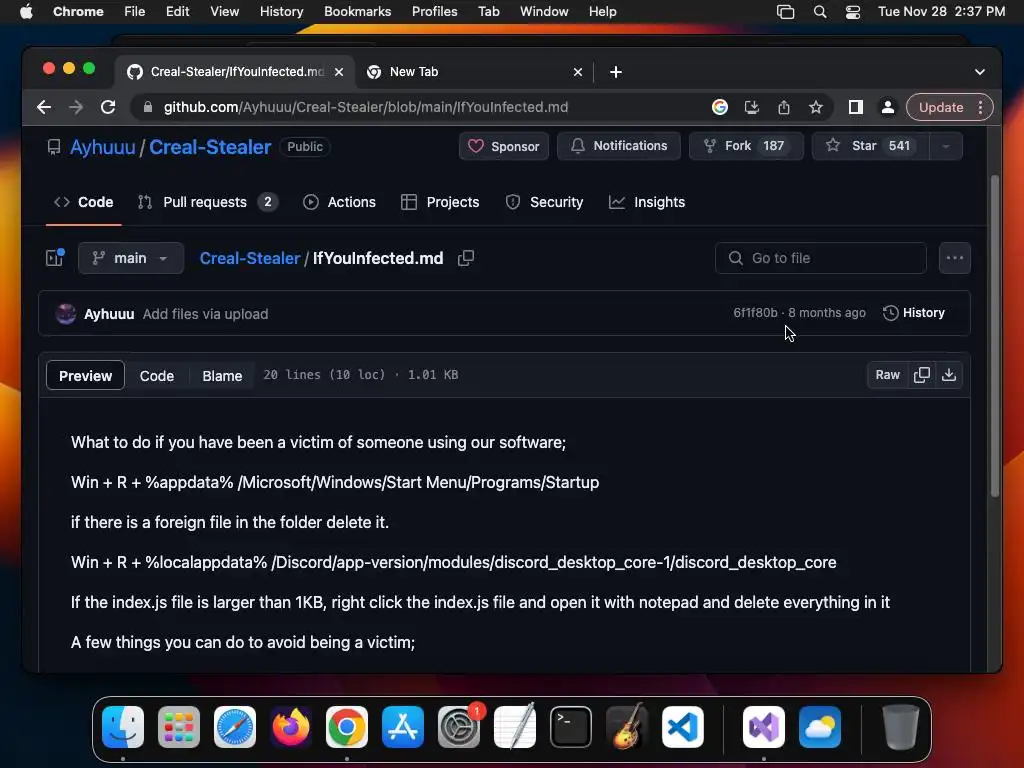
Task: Open Visual Studio Code from the Dock
Action: click(682, 727)
